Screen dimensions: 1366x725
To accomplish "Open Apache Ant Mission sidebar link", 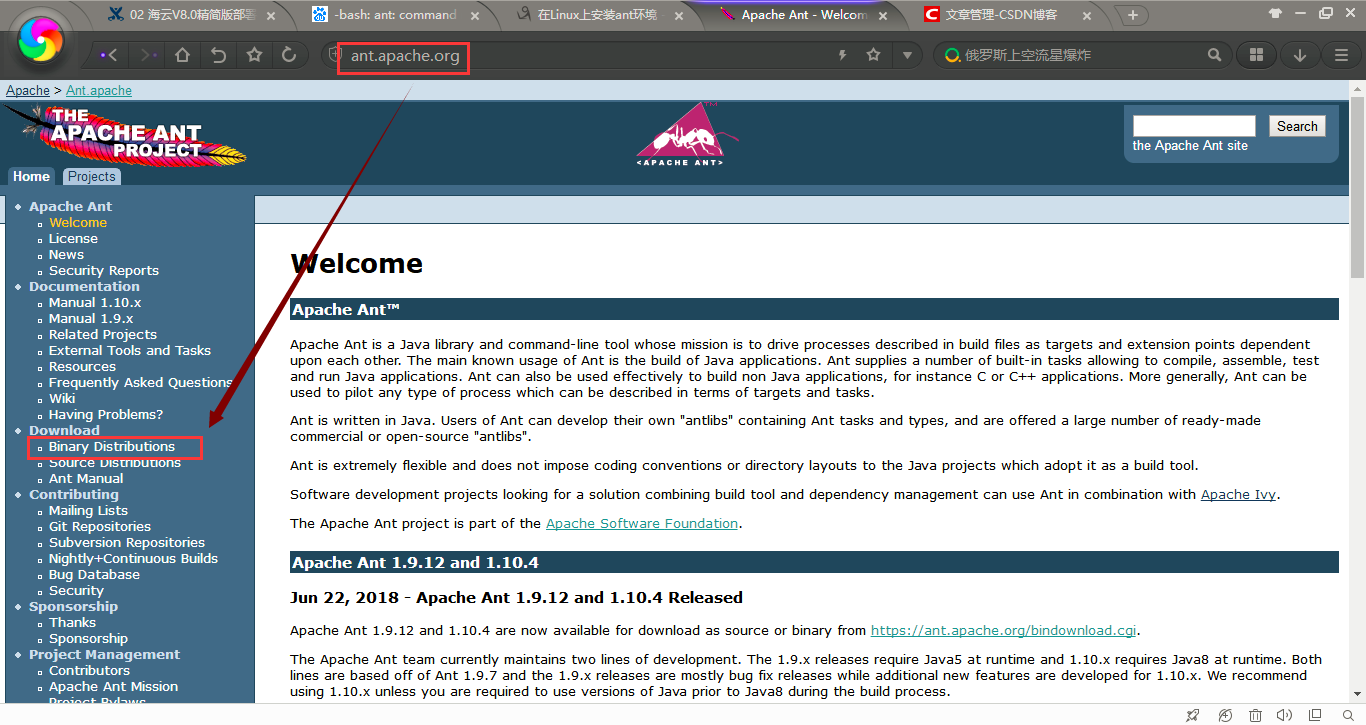I will coord(113,687).
